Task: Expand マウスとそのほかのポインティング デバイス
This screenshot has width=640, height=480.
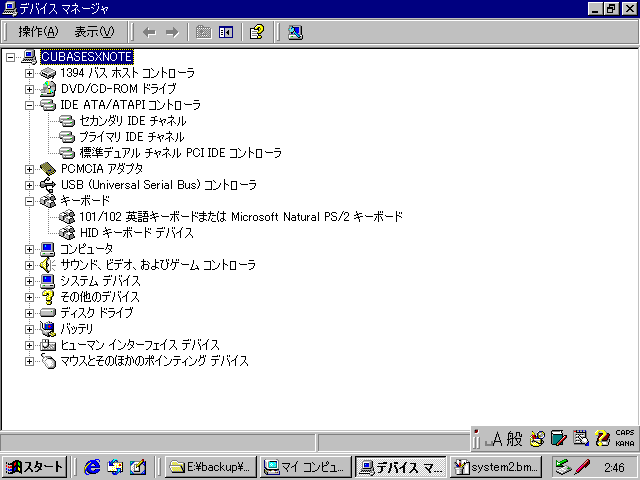Action: point(29,361)
